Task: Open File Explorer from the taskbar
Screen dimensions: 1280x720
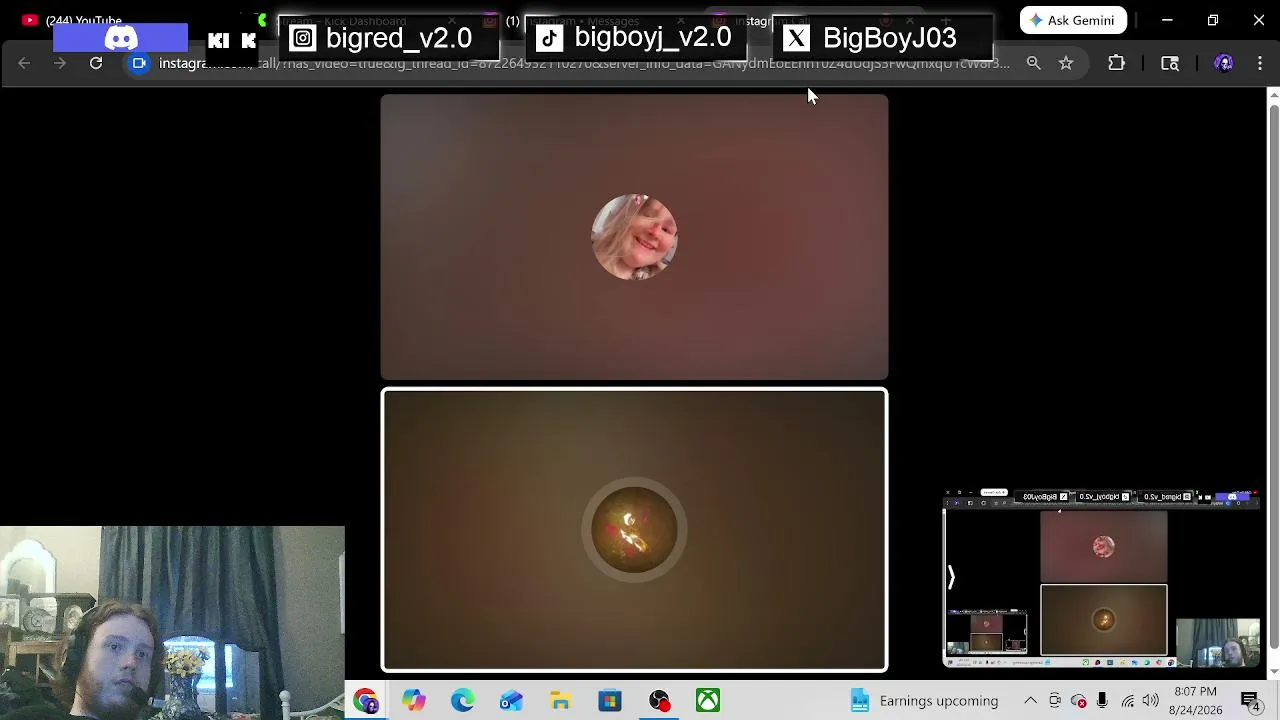Action: pyautogui.click(x=561, y=701)
